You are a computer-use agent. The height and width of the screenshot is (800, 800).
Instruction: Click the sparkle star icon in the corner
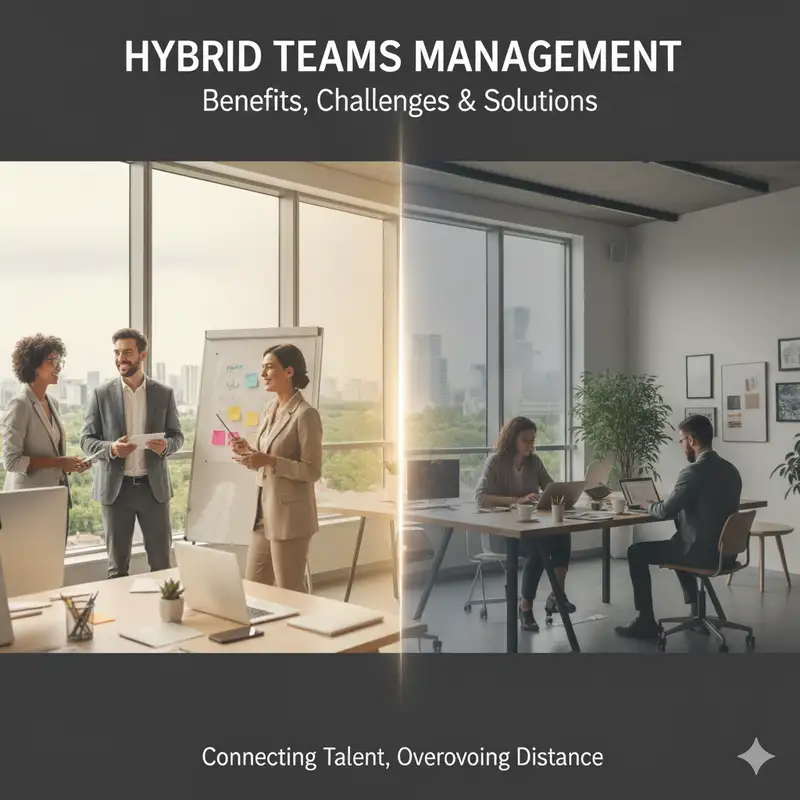(x=755, y=756)
